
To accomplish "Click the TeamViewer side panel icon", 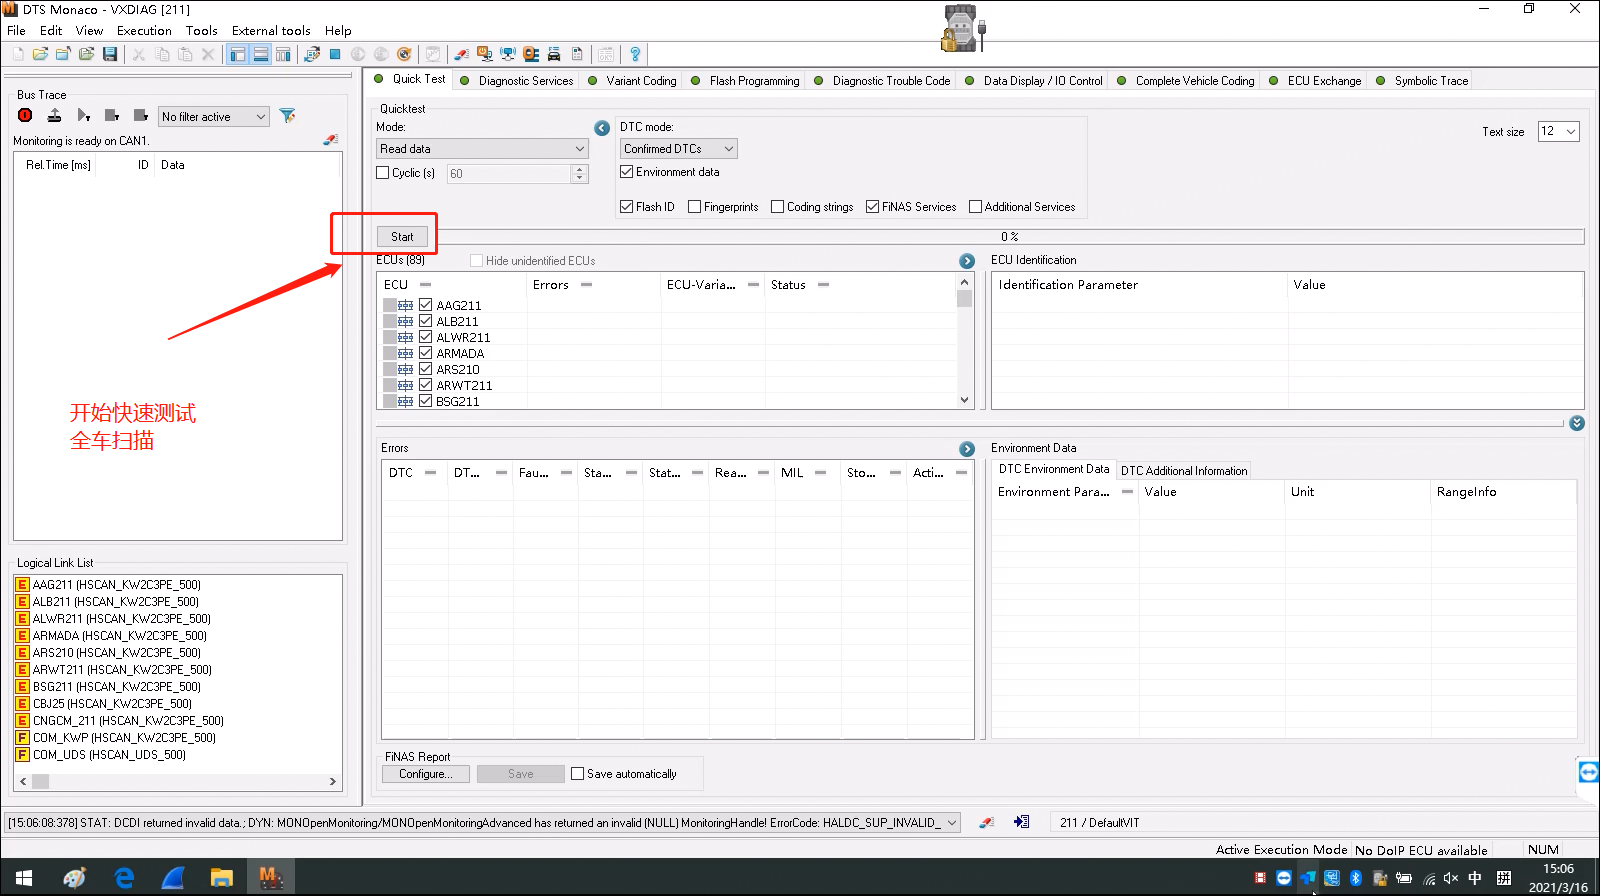I will pos(1588,772).
